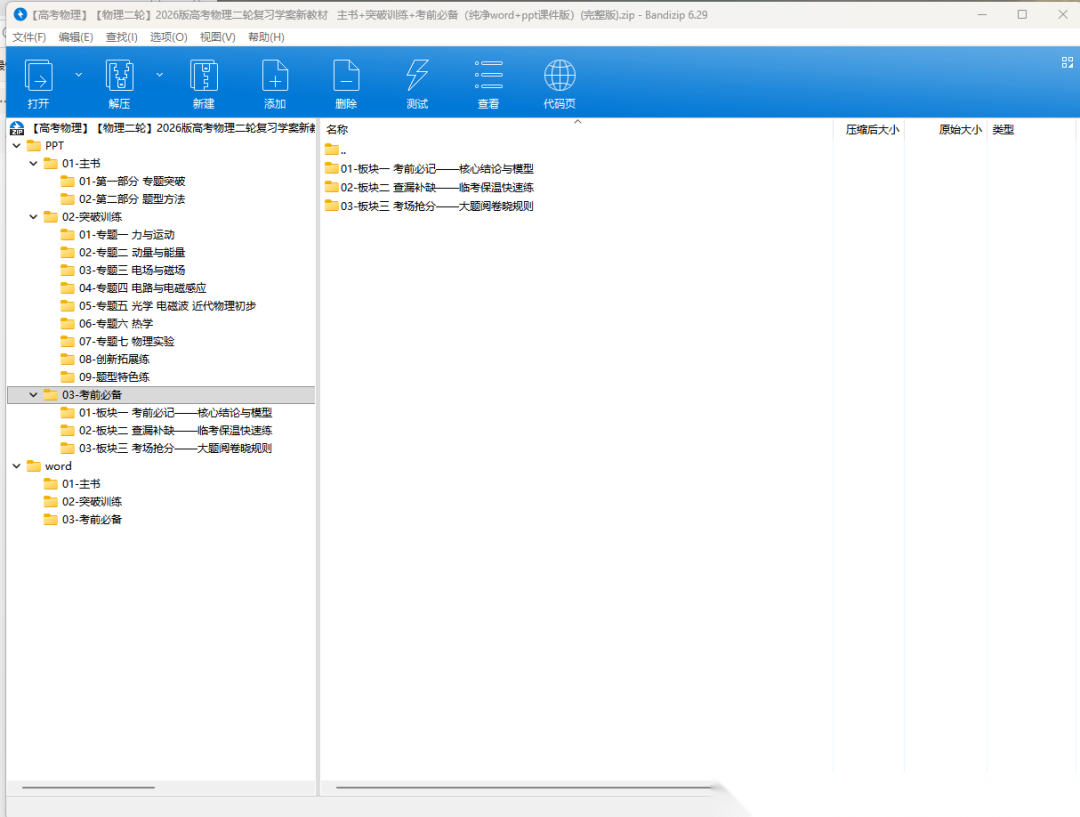
Task: Click the Code page (代码页) globe icon
Action: [559, 76]
